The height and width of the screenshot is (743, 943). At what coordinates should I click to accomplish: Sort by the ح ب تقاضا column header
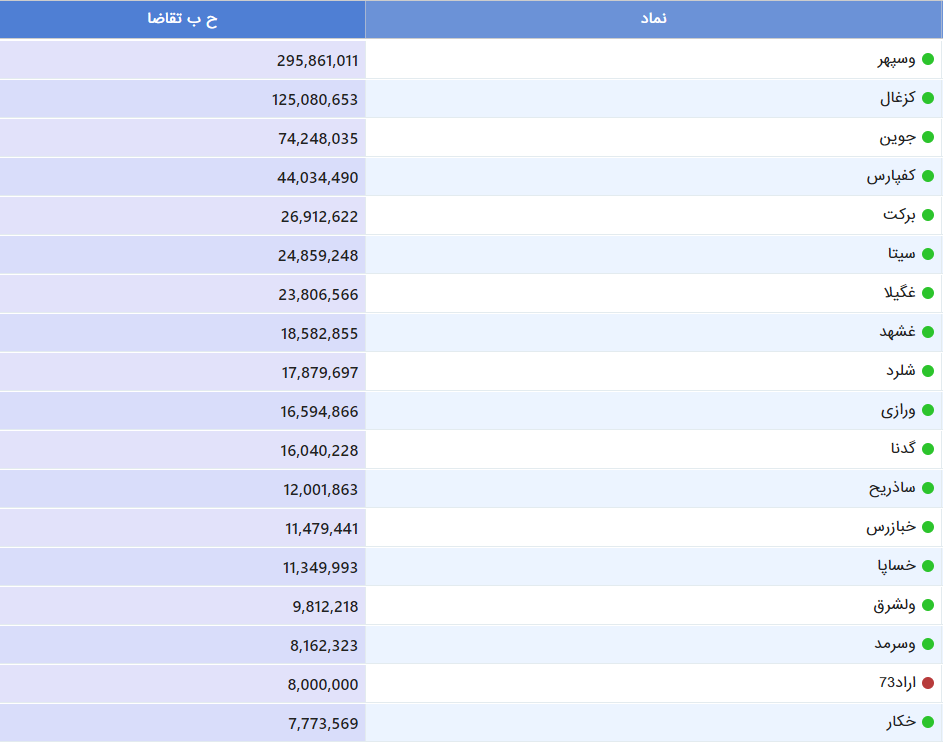(182, 19)
